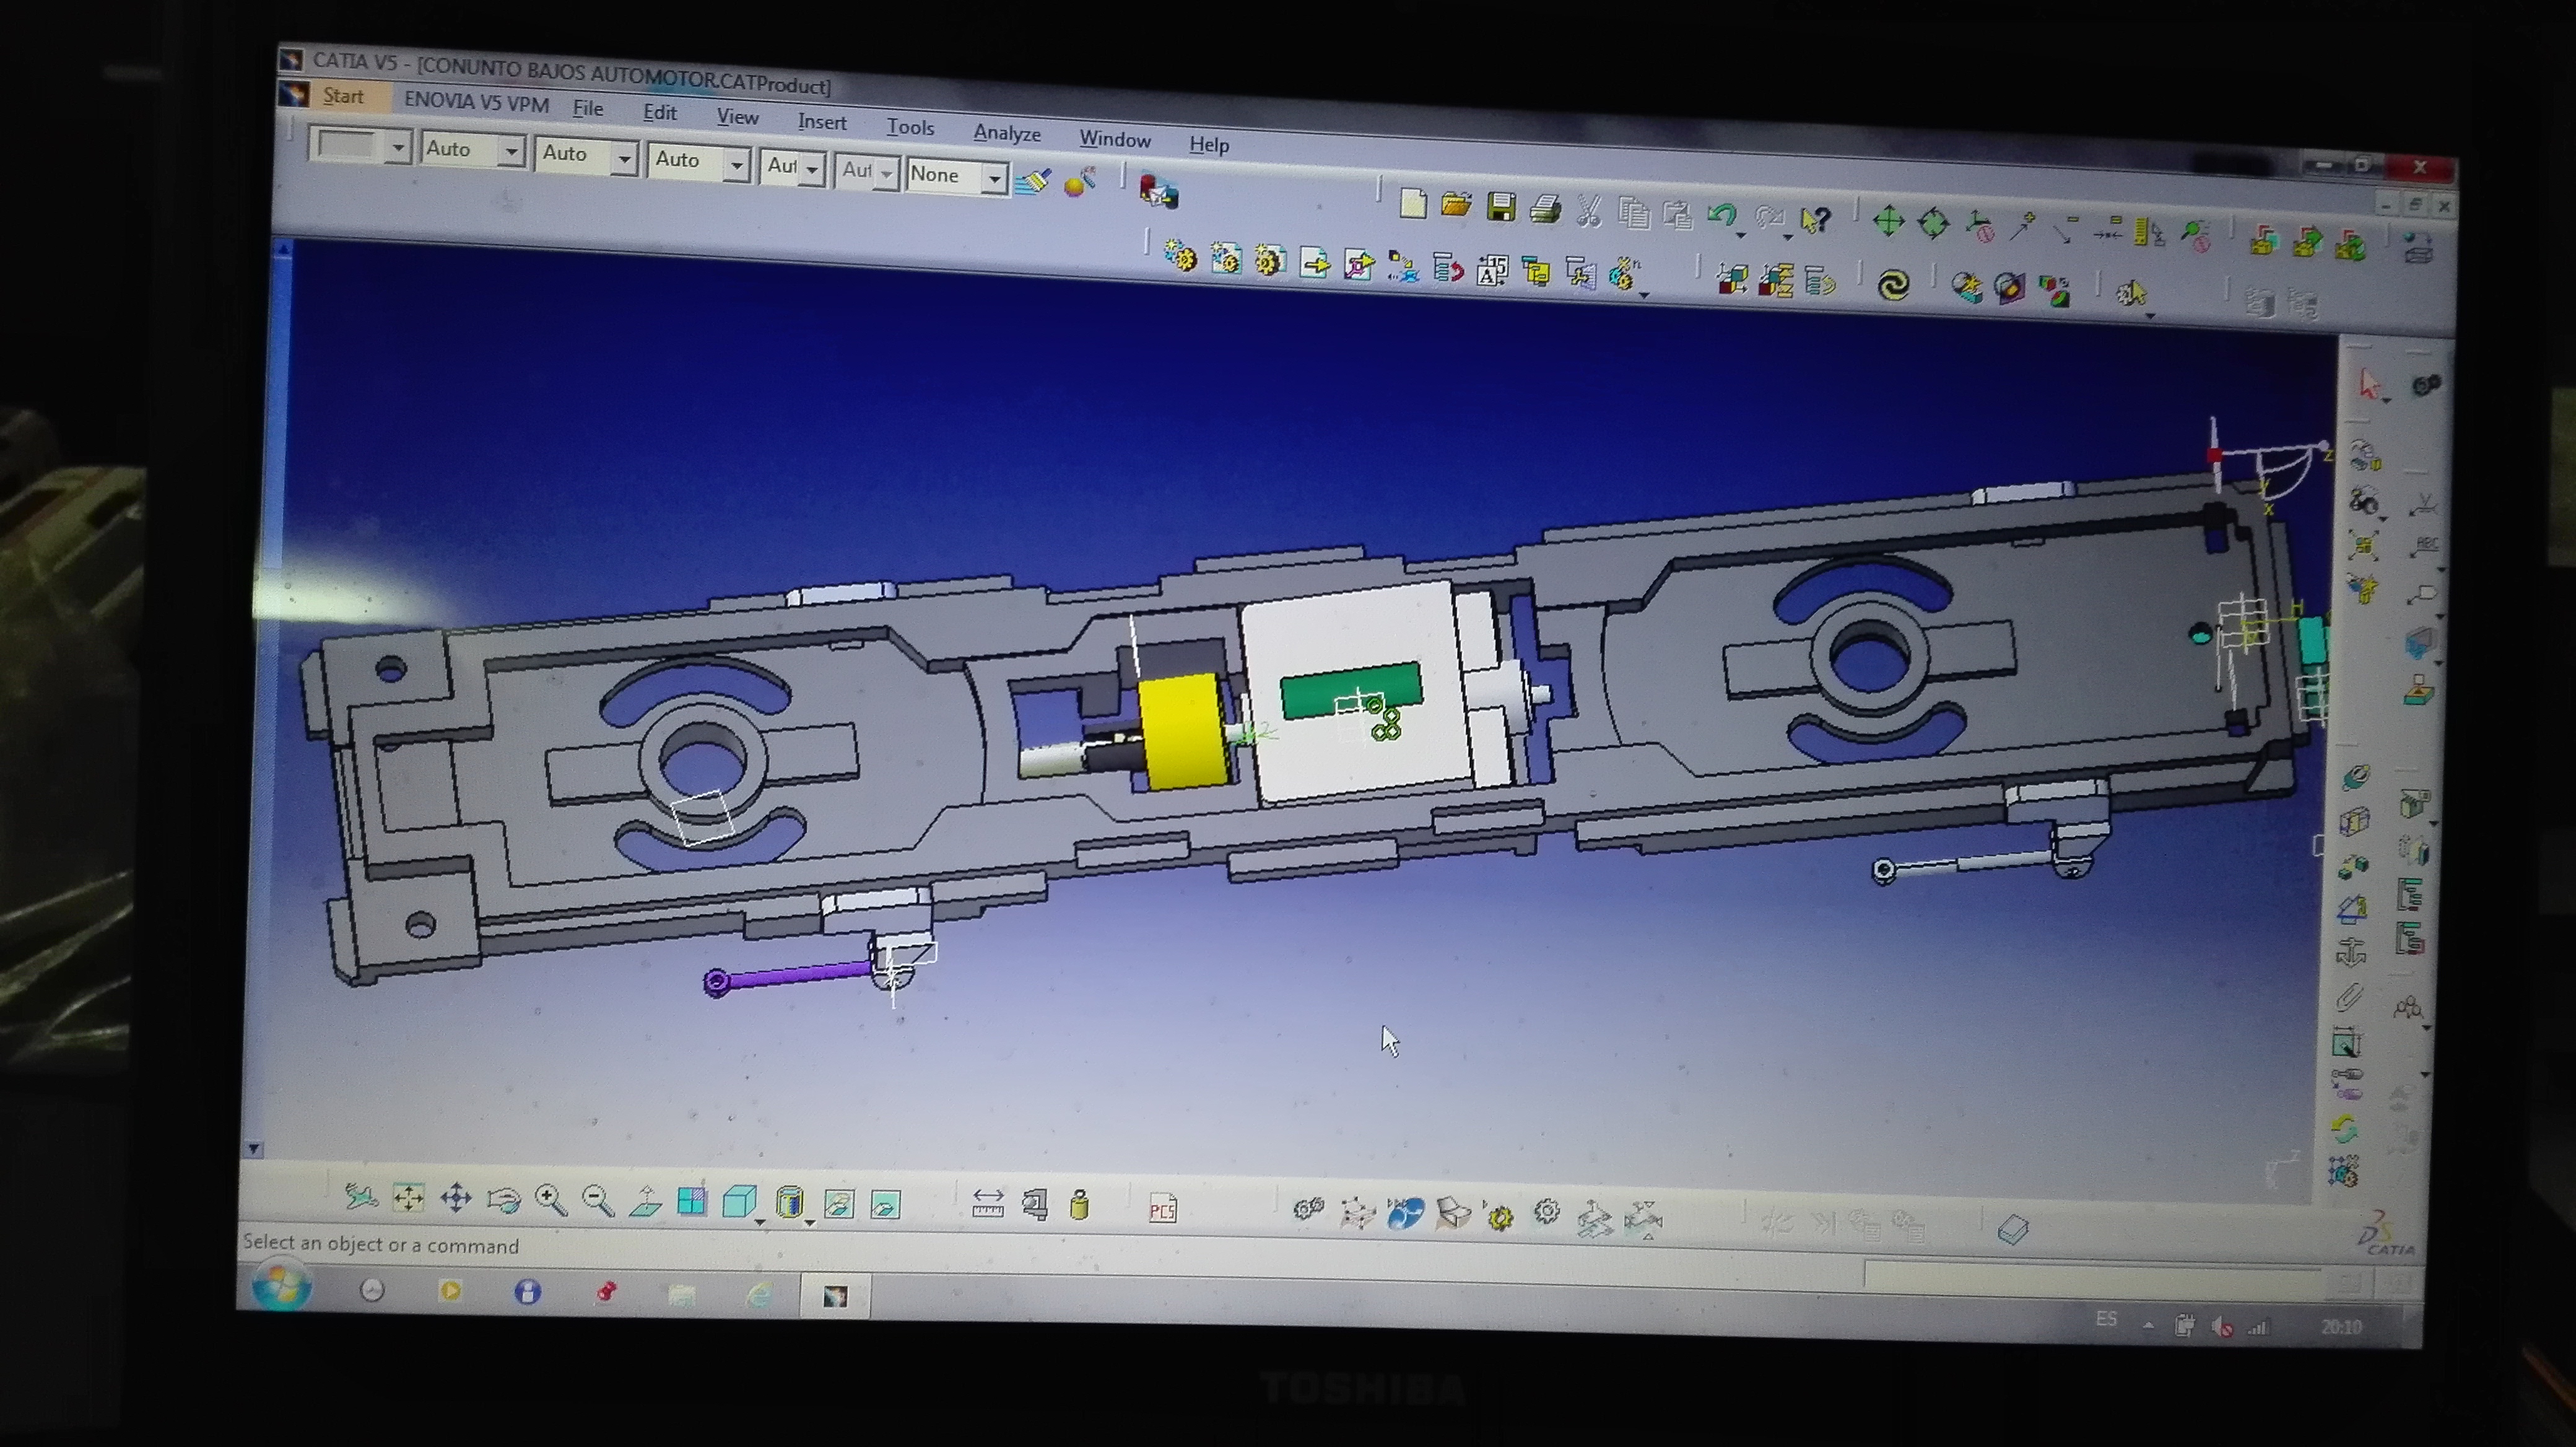Click the Select arrow tool in right toolbar
Screen dimensions: 2576x1447
2369,384
